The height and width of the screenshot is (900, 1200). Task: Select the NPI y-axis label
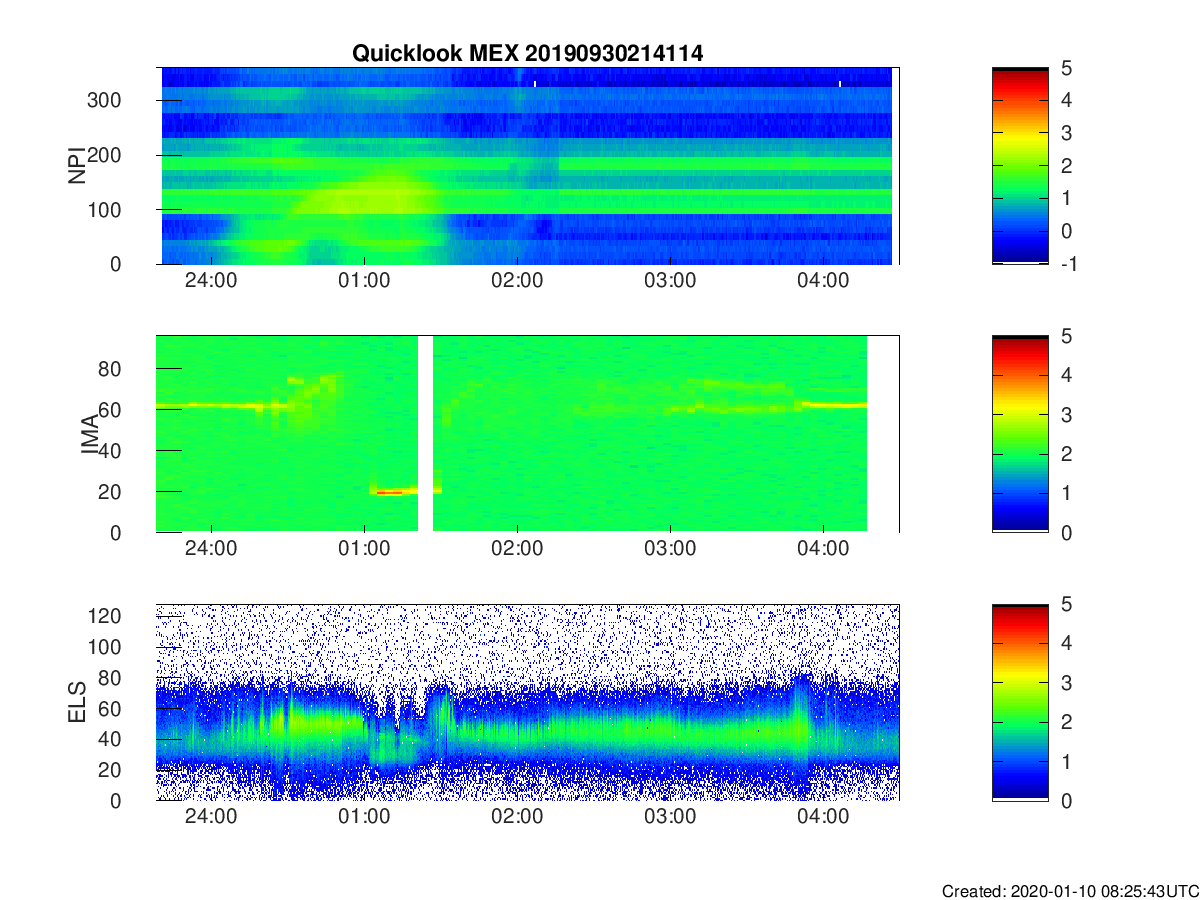[76, 166]
